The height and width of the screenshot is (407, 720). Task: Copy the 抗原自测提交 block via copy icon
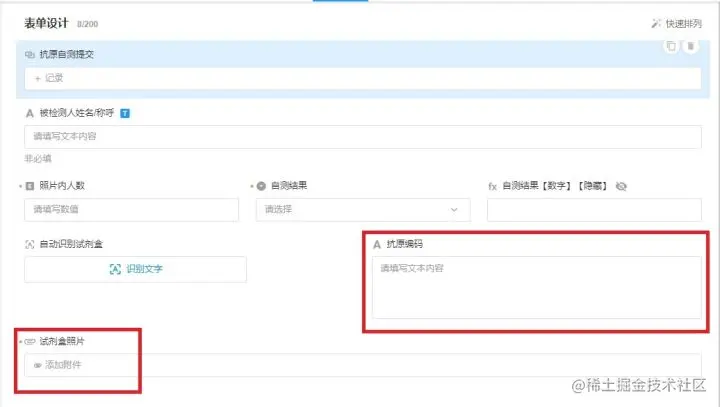[671, 46]
